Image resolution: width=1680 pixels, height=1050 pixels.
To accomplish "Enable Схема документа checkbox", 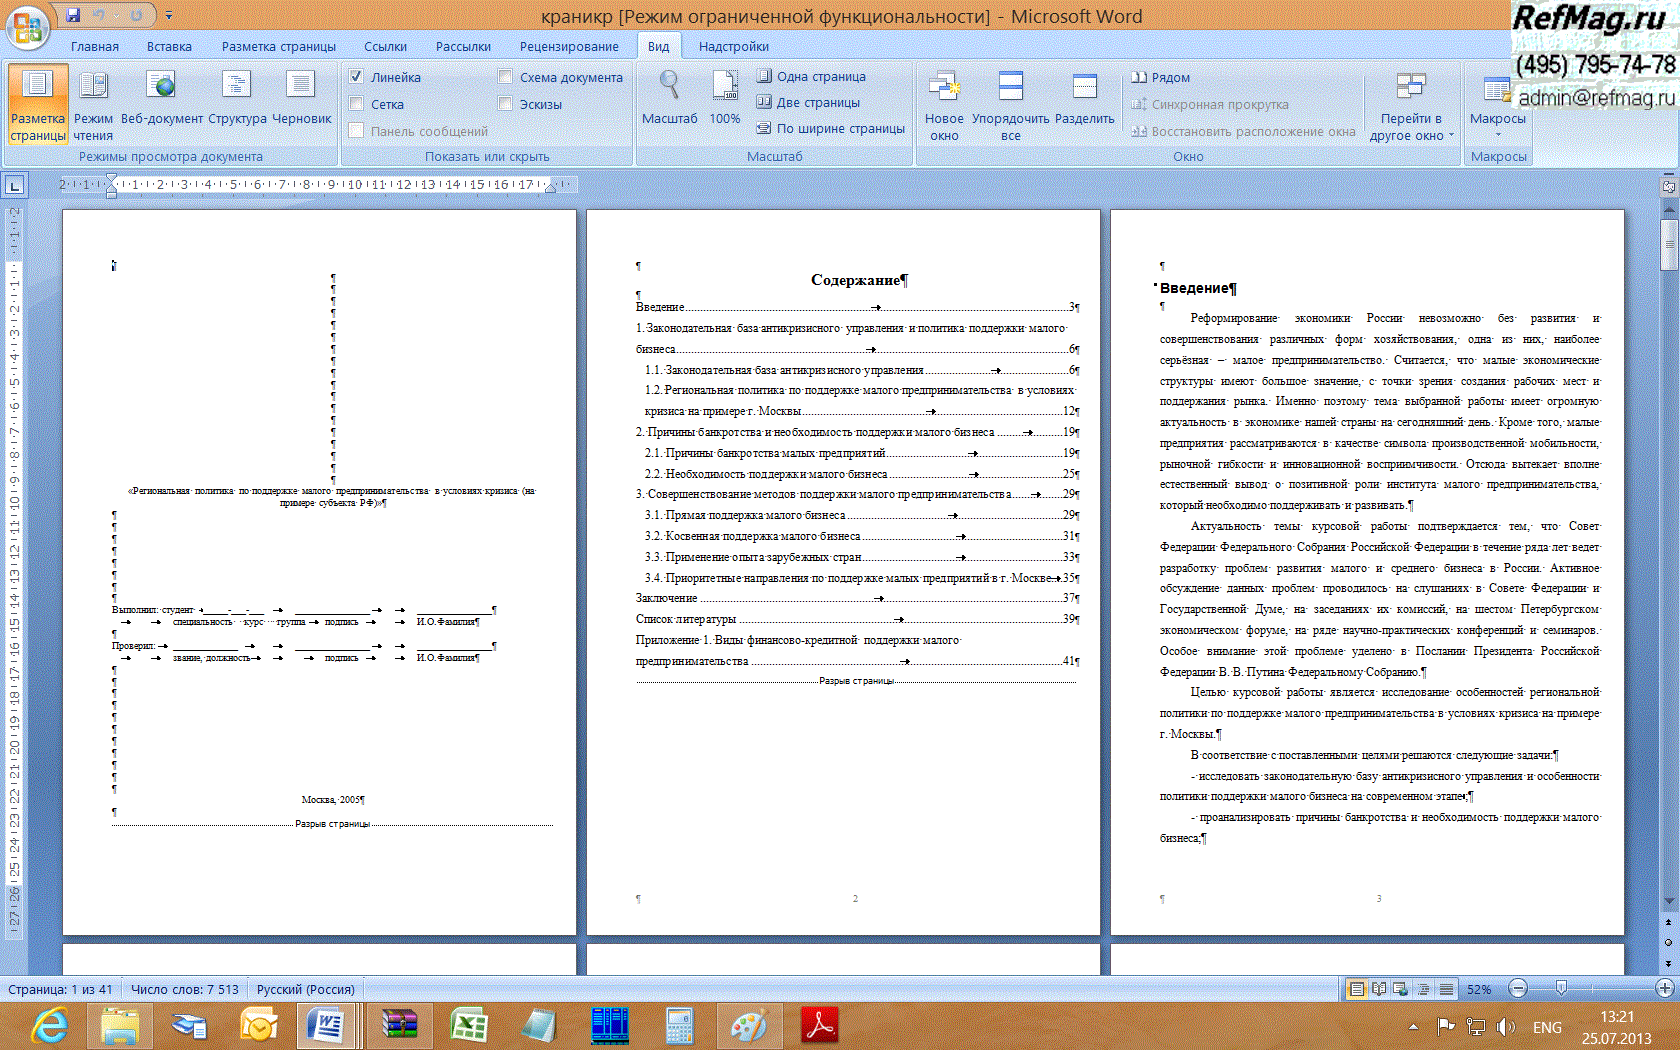I will [505, 77].
